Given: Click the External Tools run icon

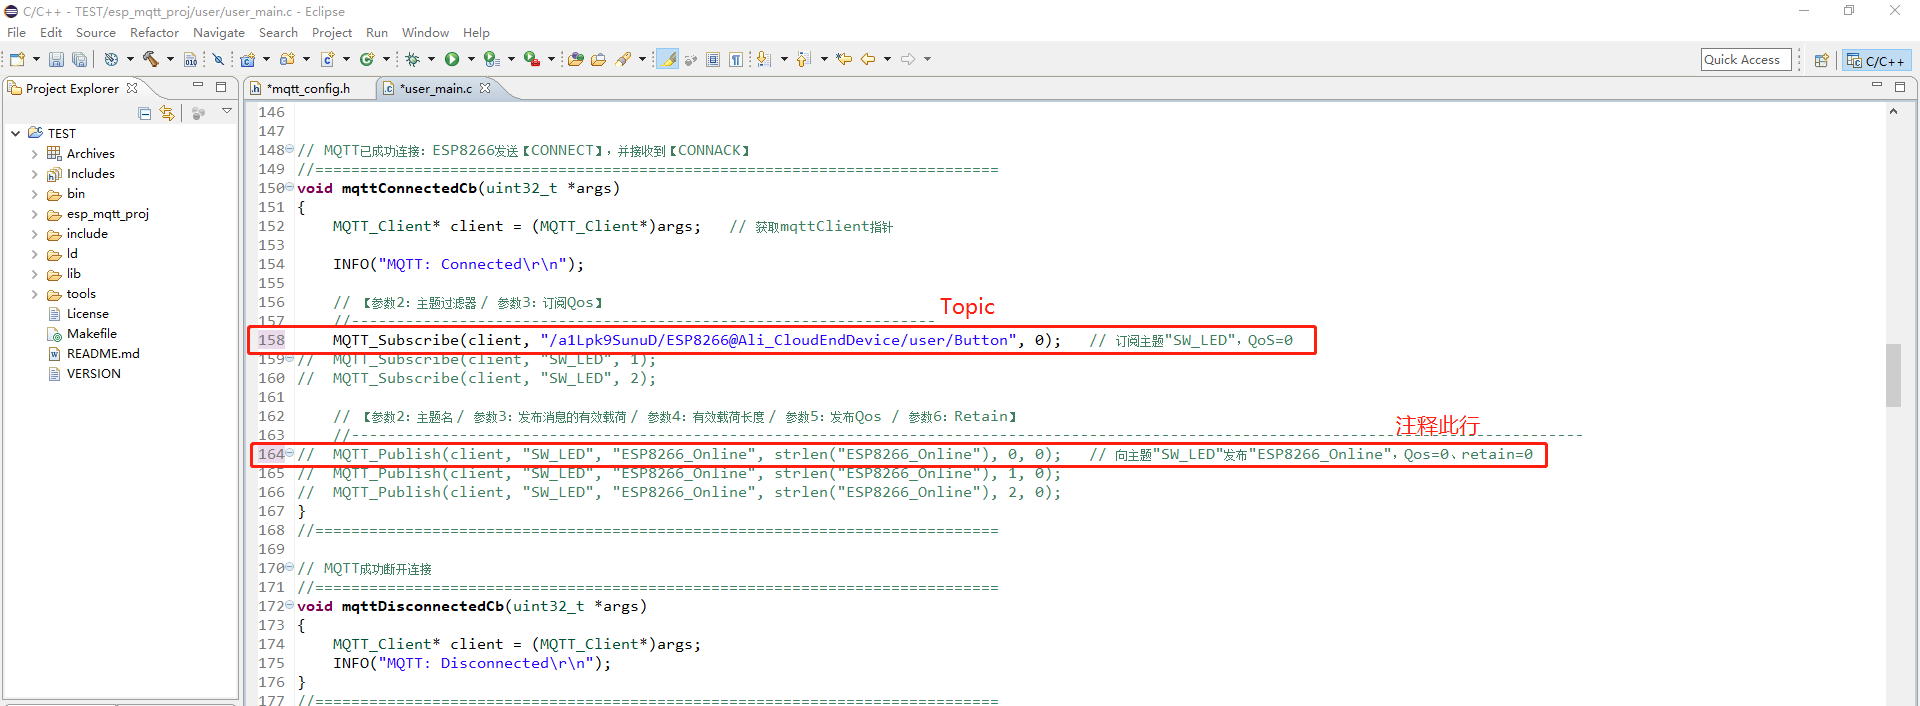Looking at the screenshot, I should 532,59.
